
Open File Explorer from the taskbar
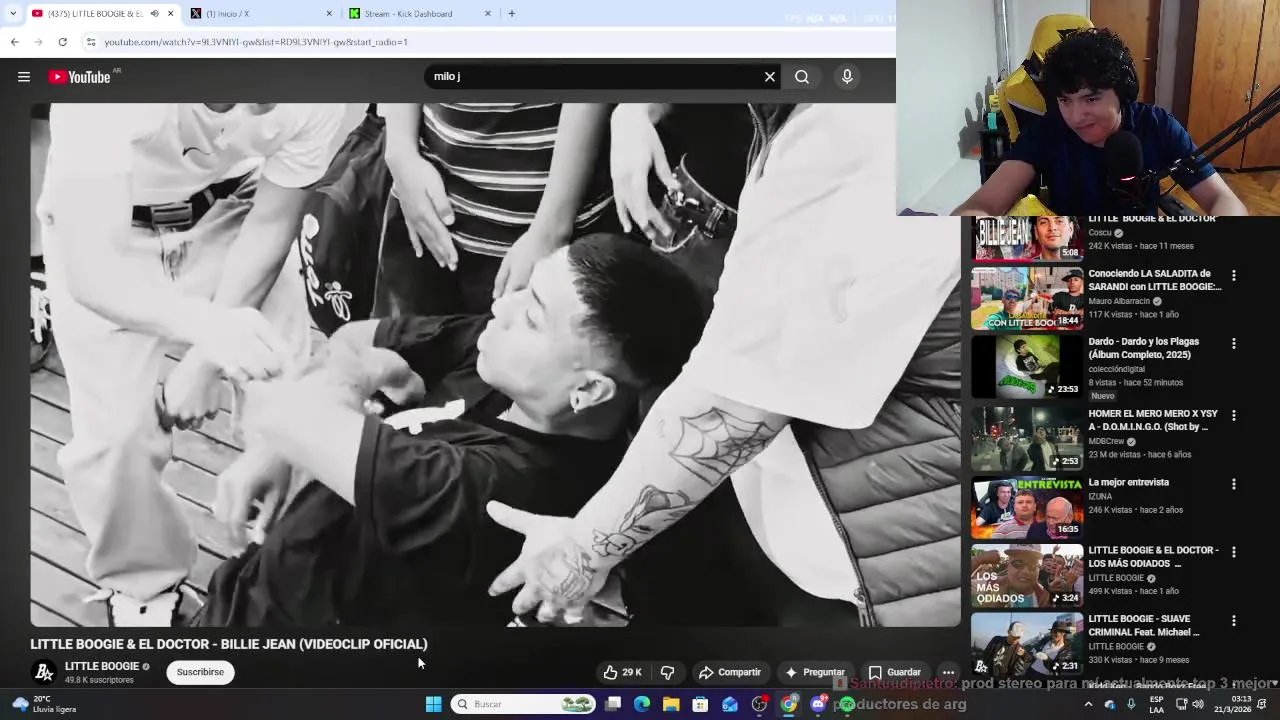click(671, 704)
